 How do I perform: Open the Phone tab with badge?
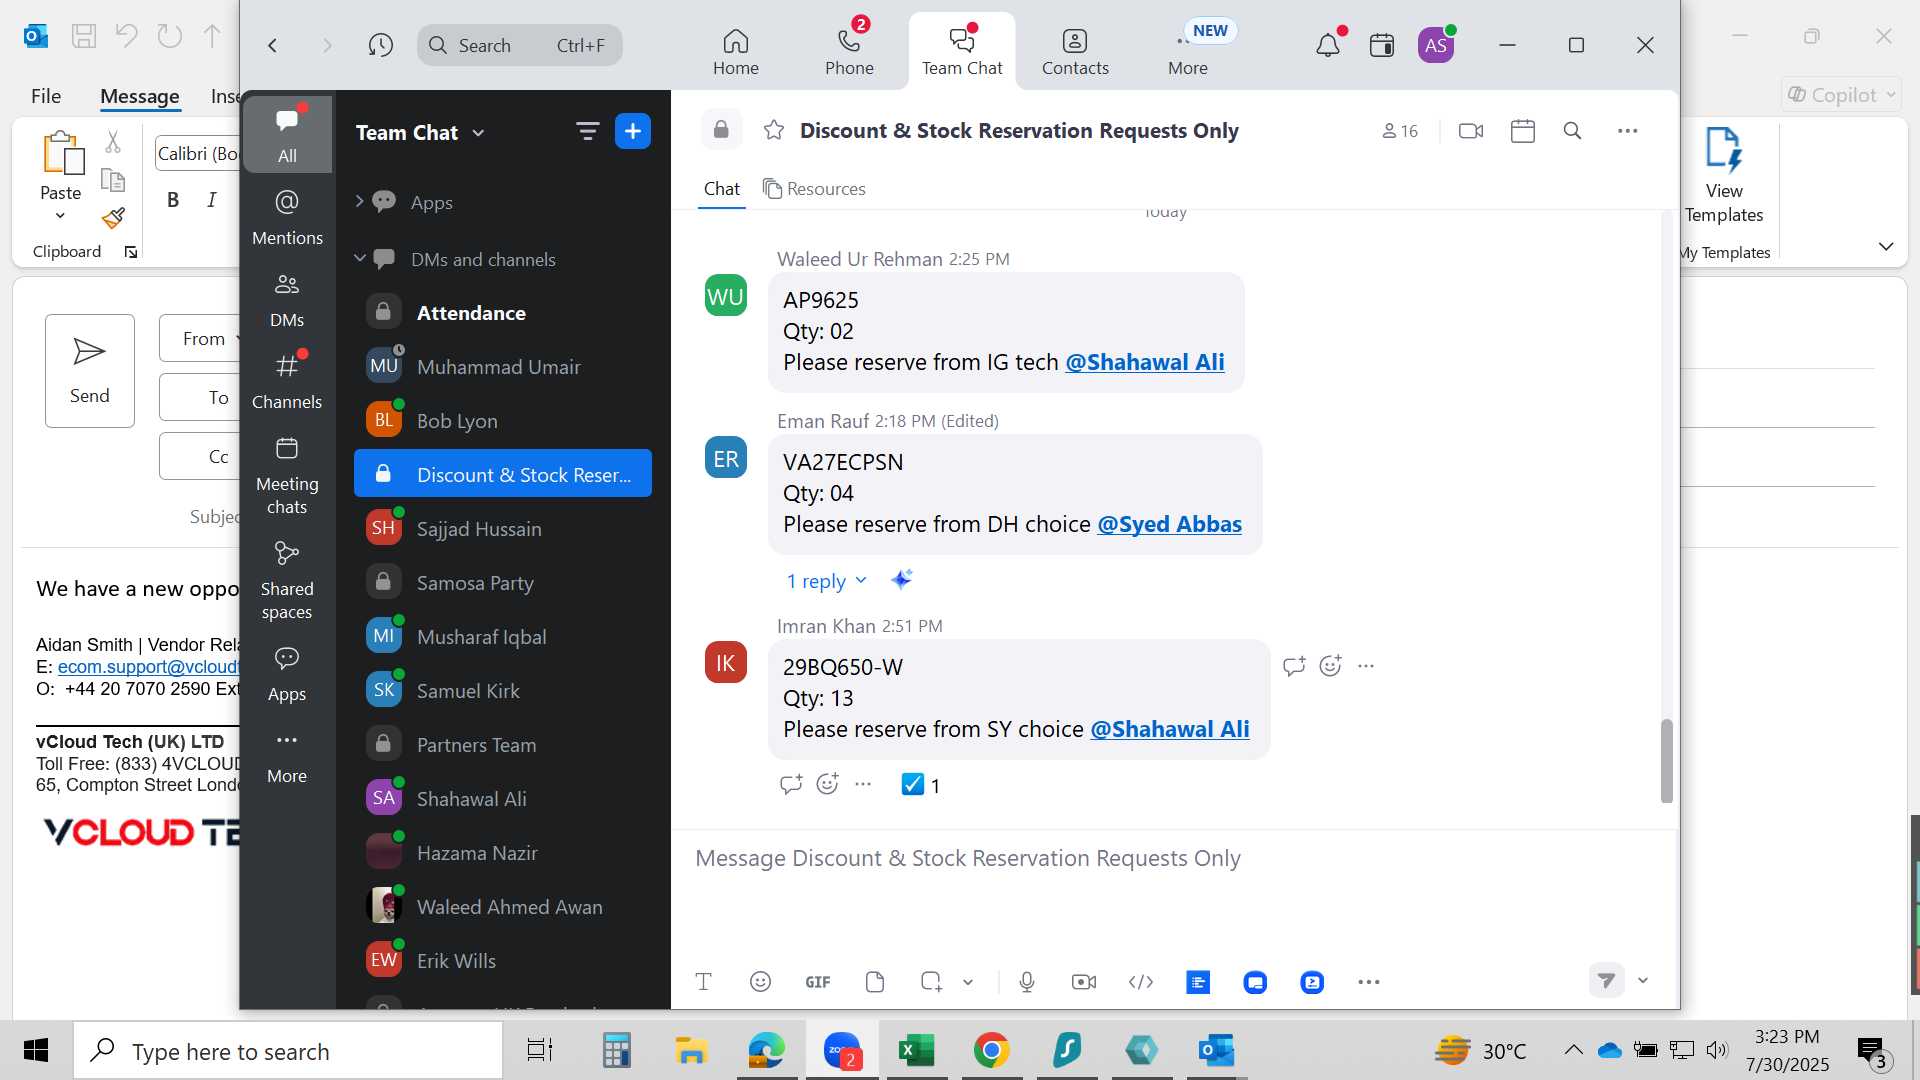pyautogui.click(x=849, y=51)
